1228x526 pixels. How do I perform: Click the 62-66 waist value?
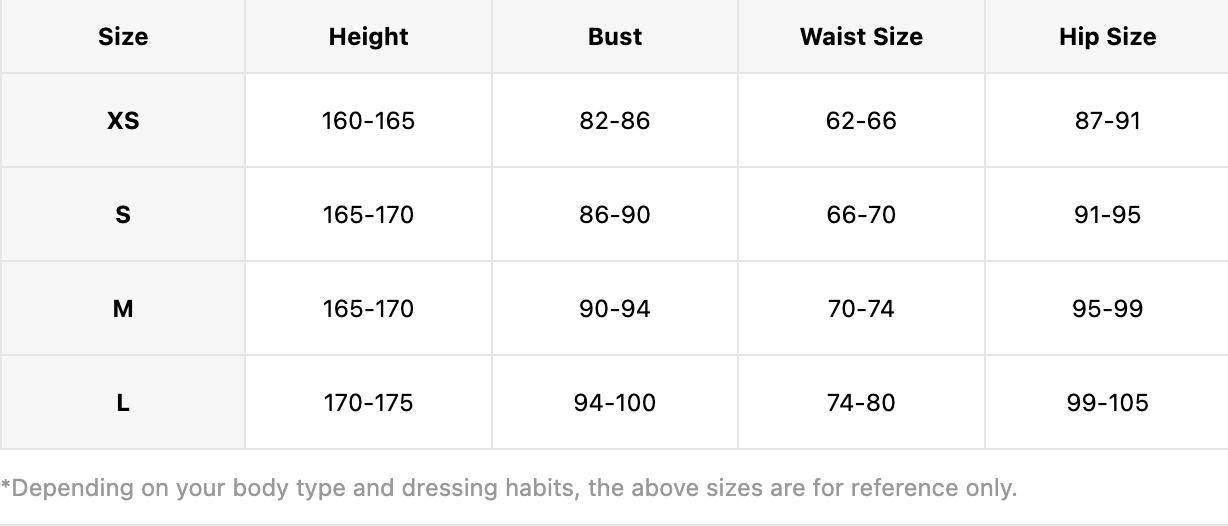coord(861,121)
